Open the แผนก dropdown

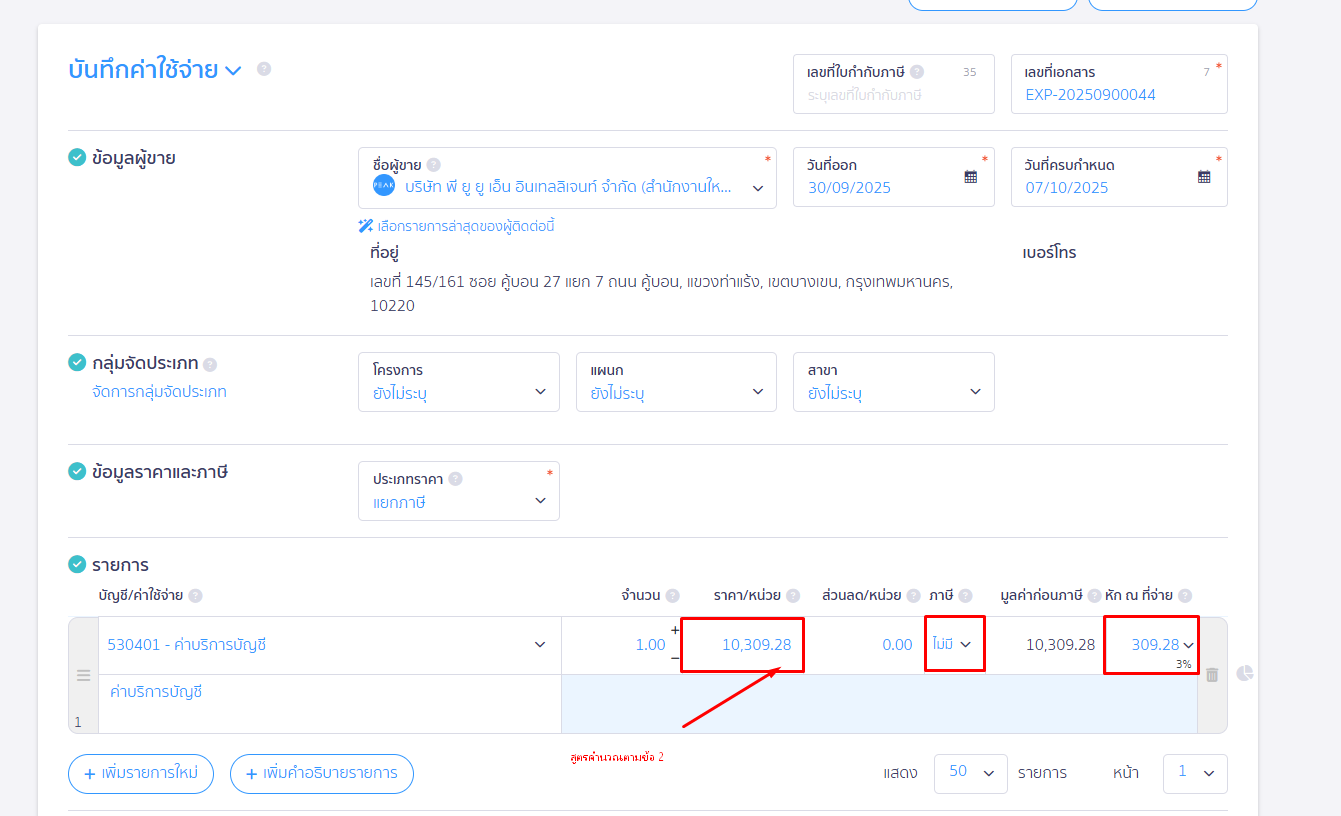point(676,382)
